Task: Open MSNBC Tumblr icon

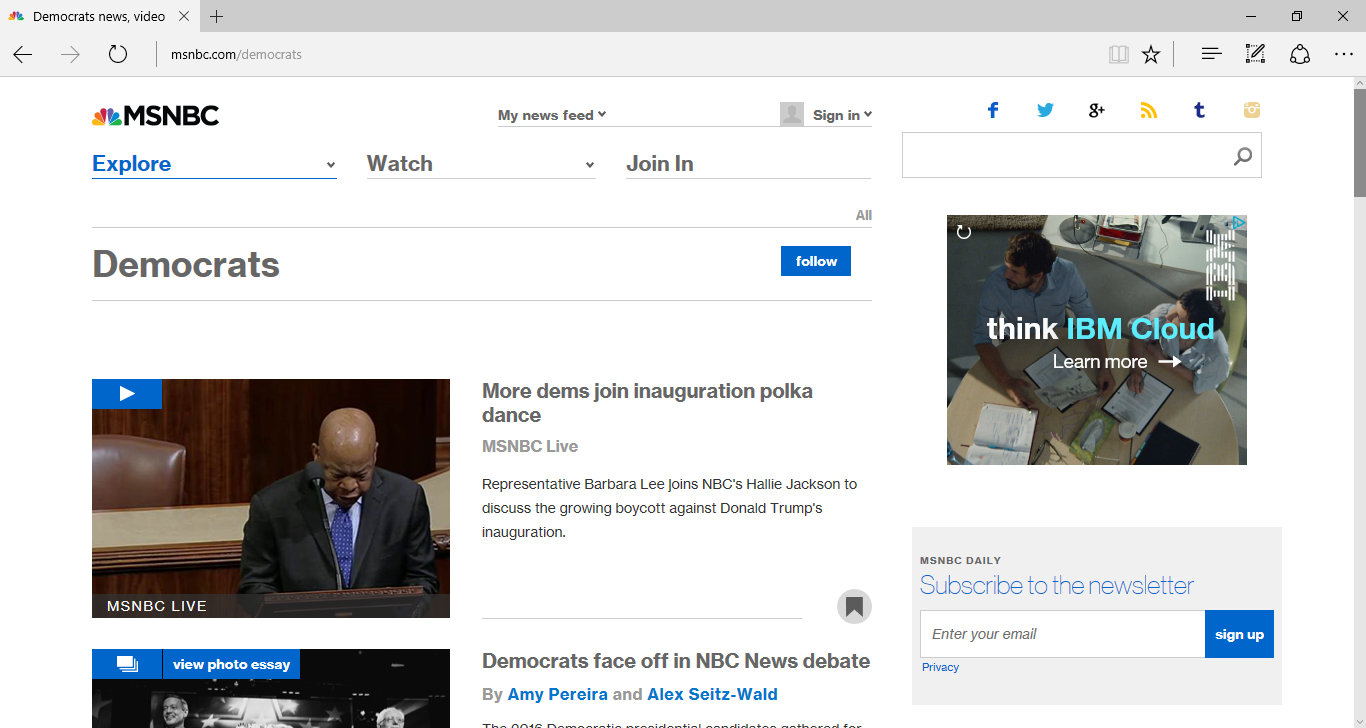Action: tap(1200, 110)
